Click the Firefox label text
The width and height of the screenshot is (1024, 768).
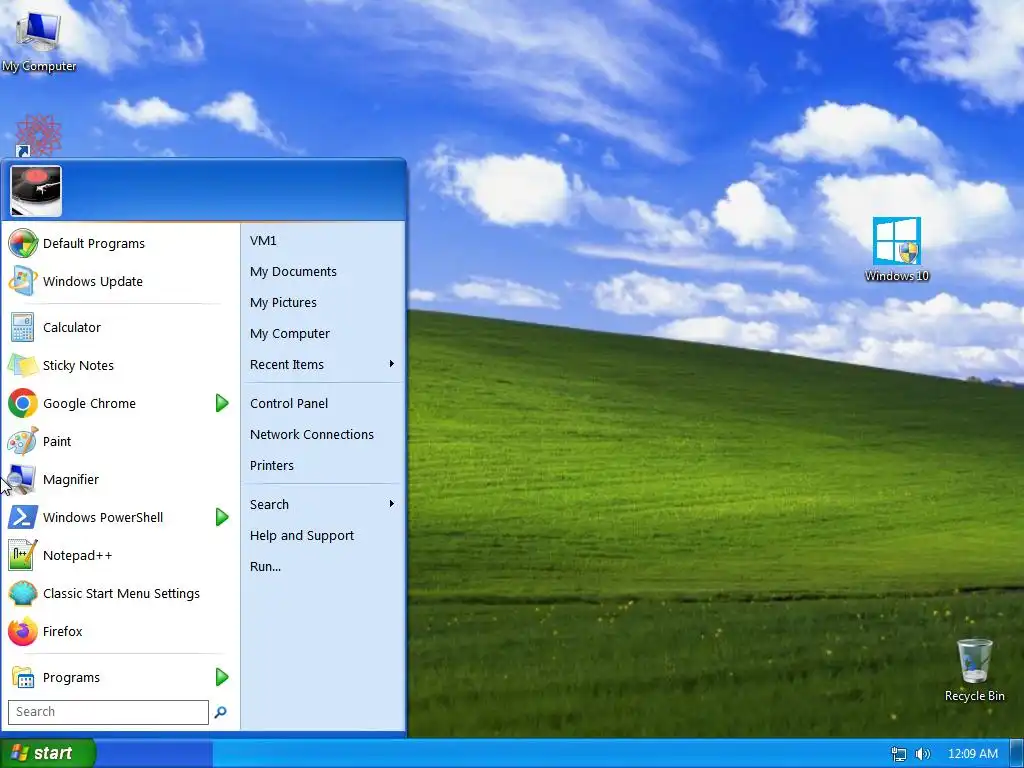click(x=63, y=632)
